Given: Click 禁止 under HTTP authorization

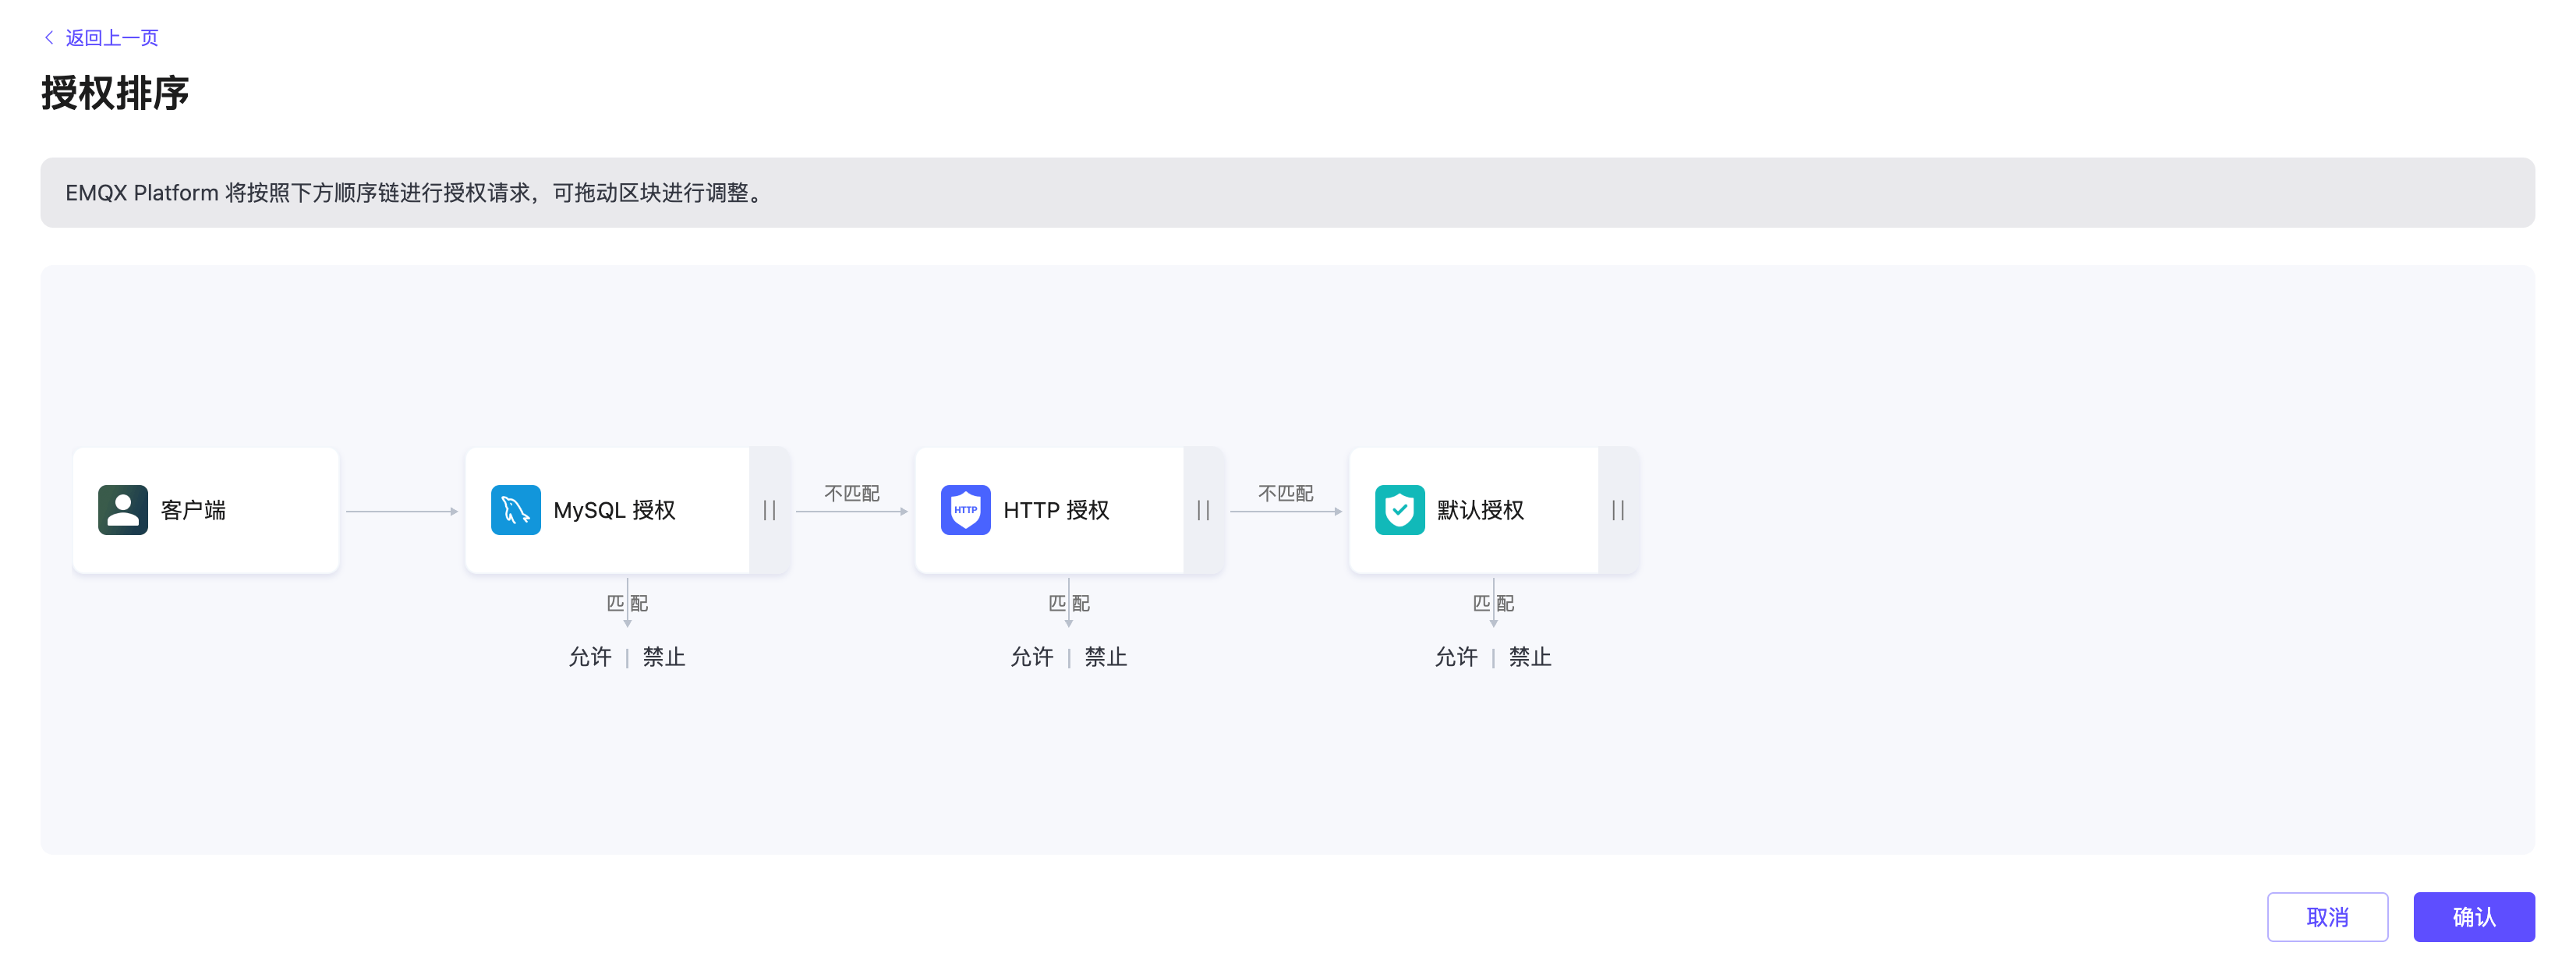Looking at the screenshot, I should [x=1105, y=657].
